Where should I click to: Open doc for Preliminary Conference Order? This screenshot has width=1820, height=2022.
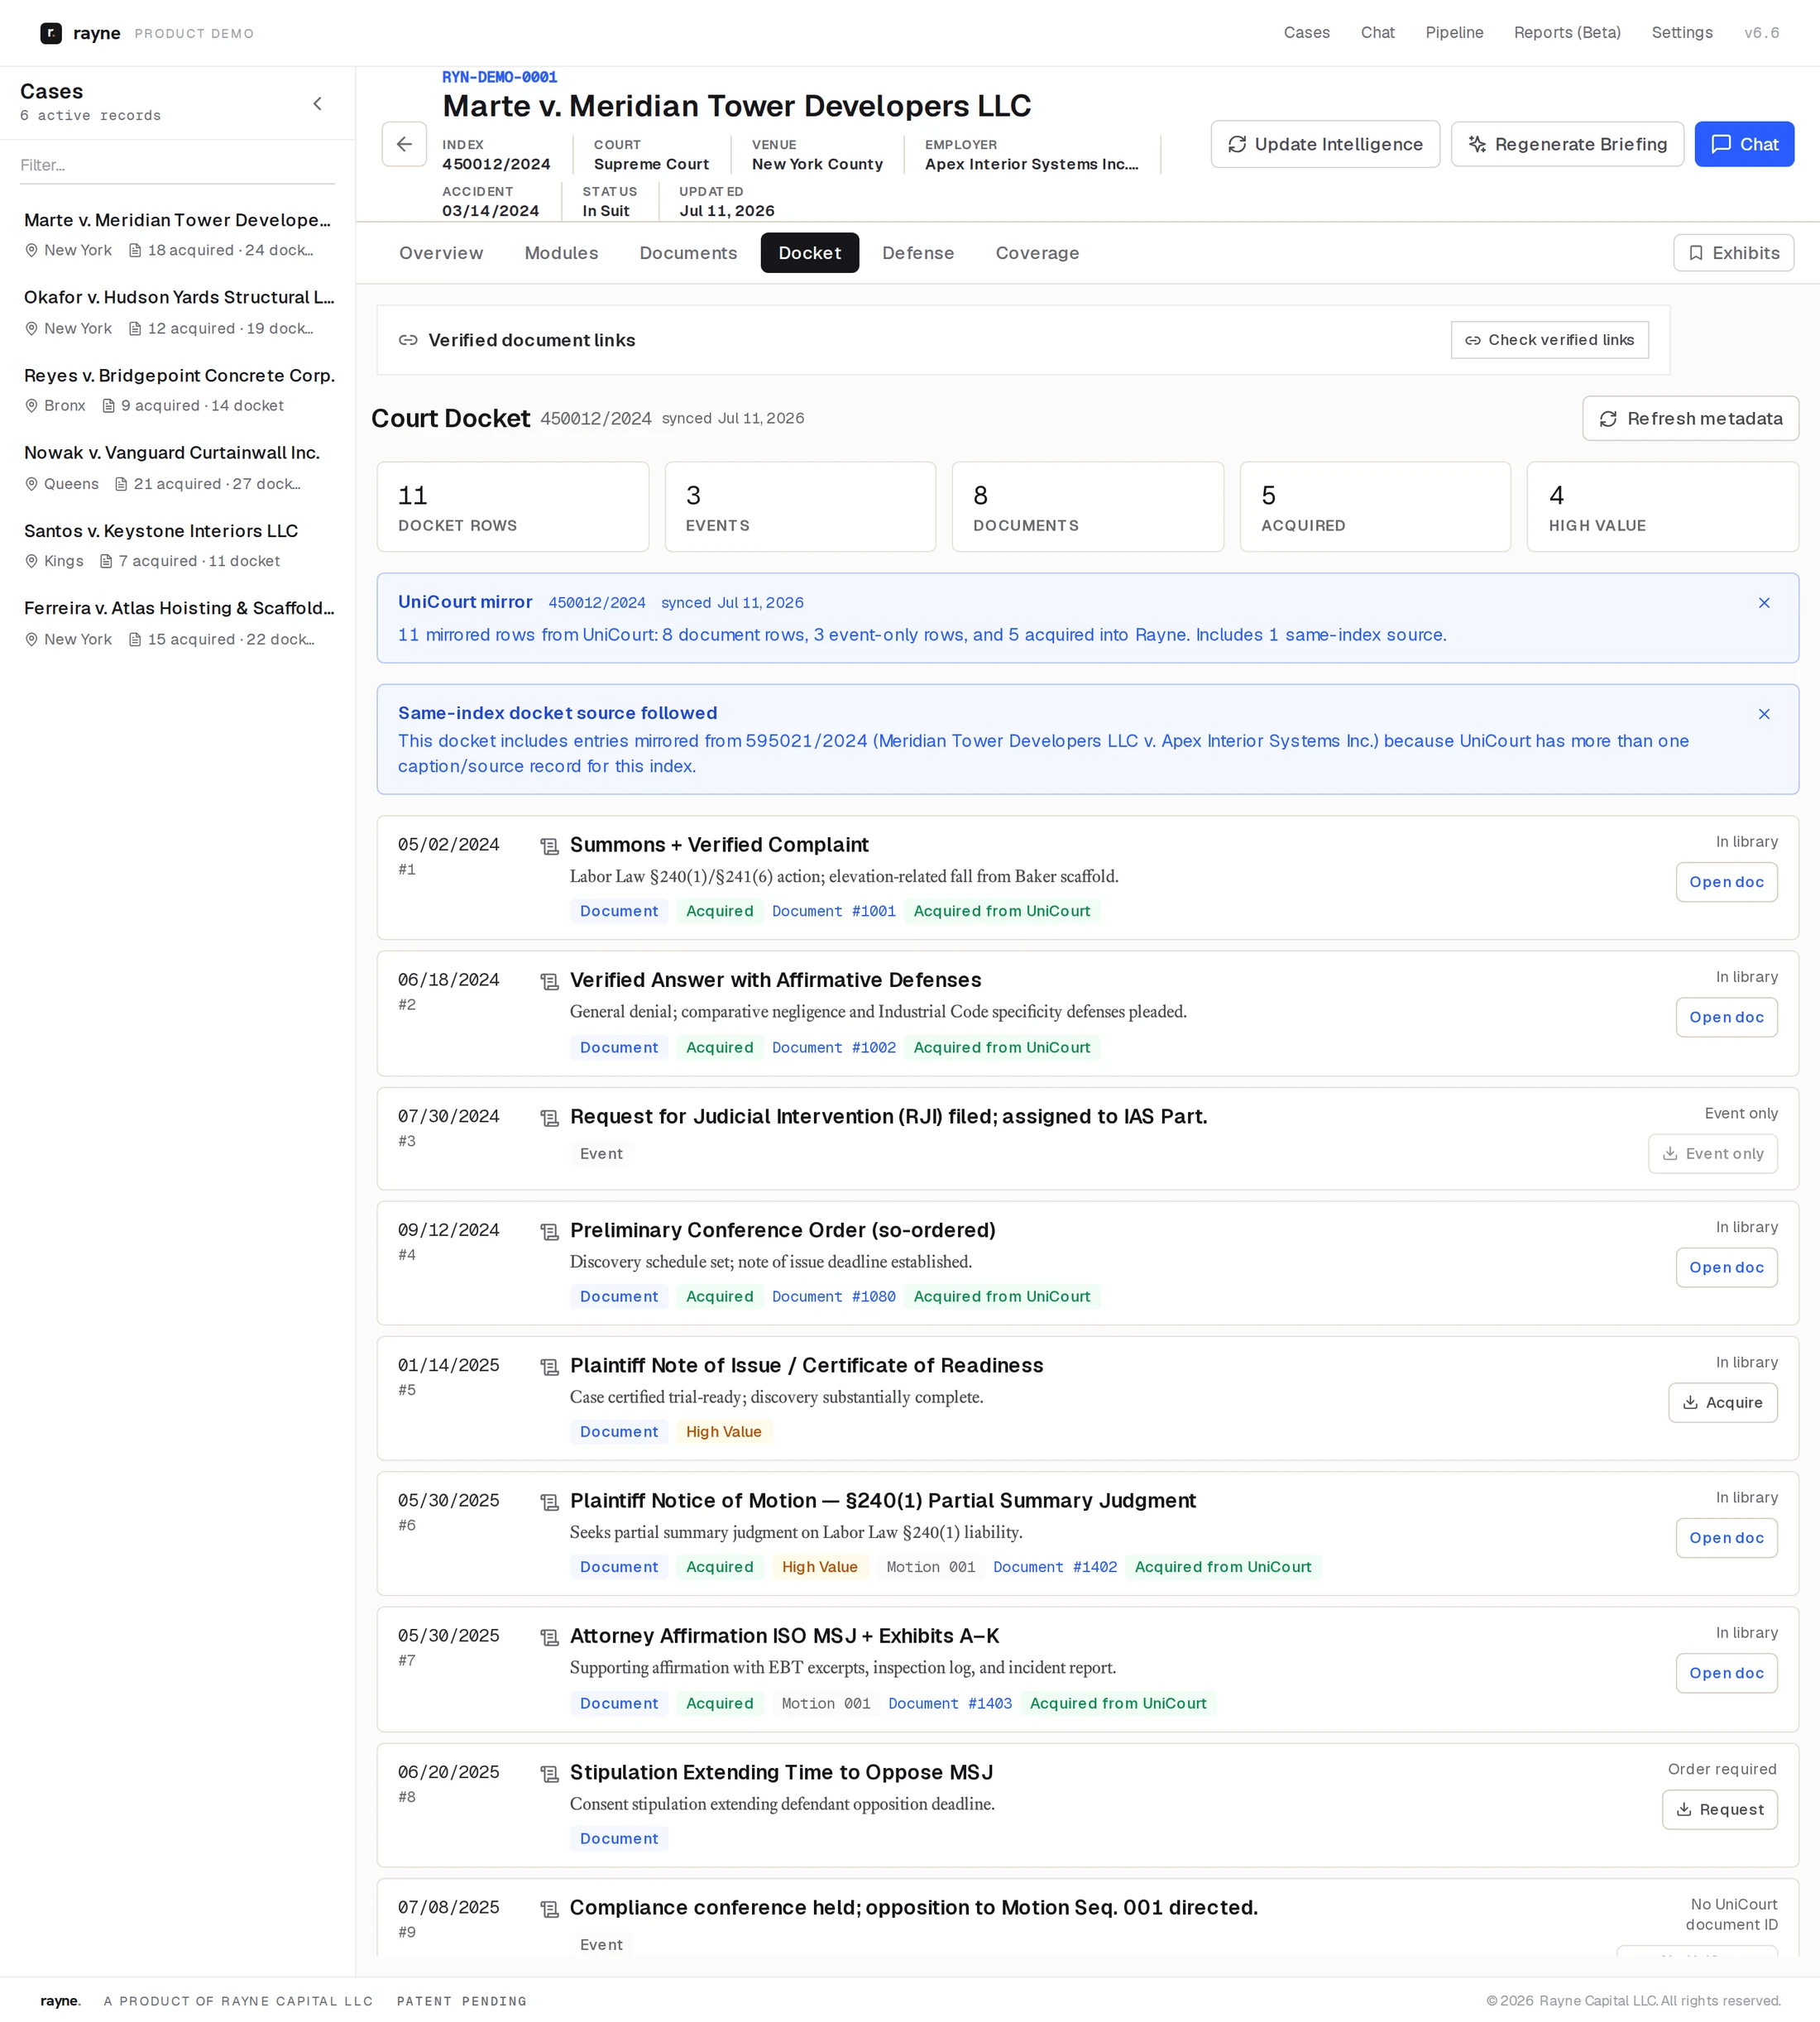click(x=1726, y=1267)
